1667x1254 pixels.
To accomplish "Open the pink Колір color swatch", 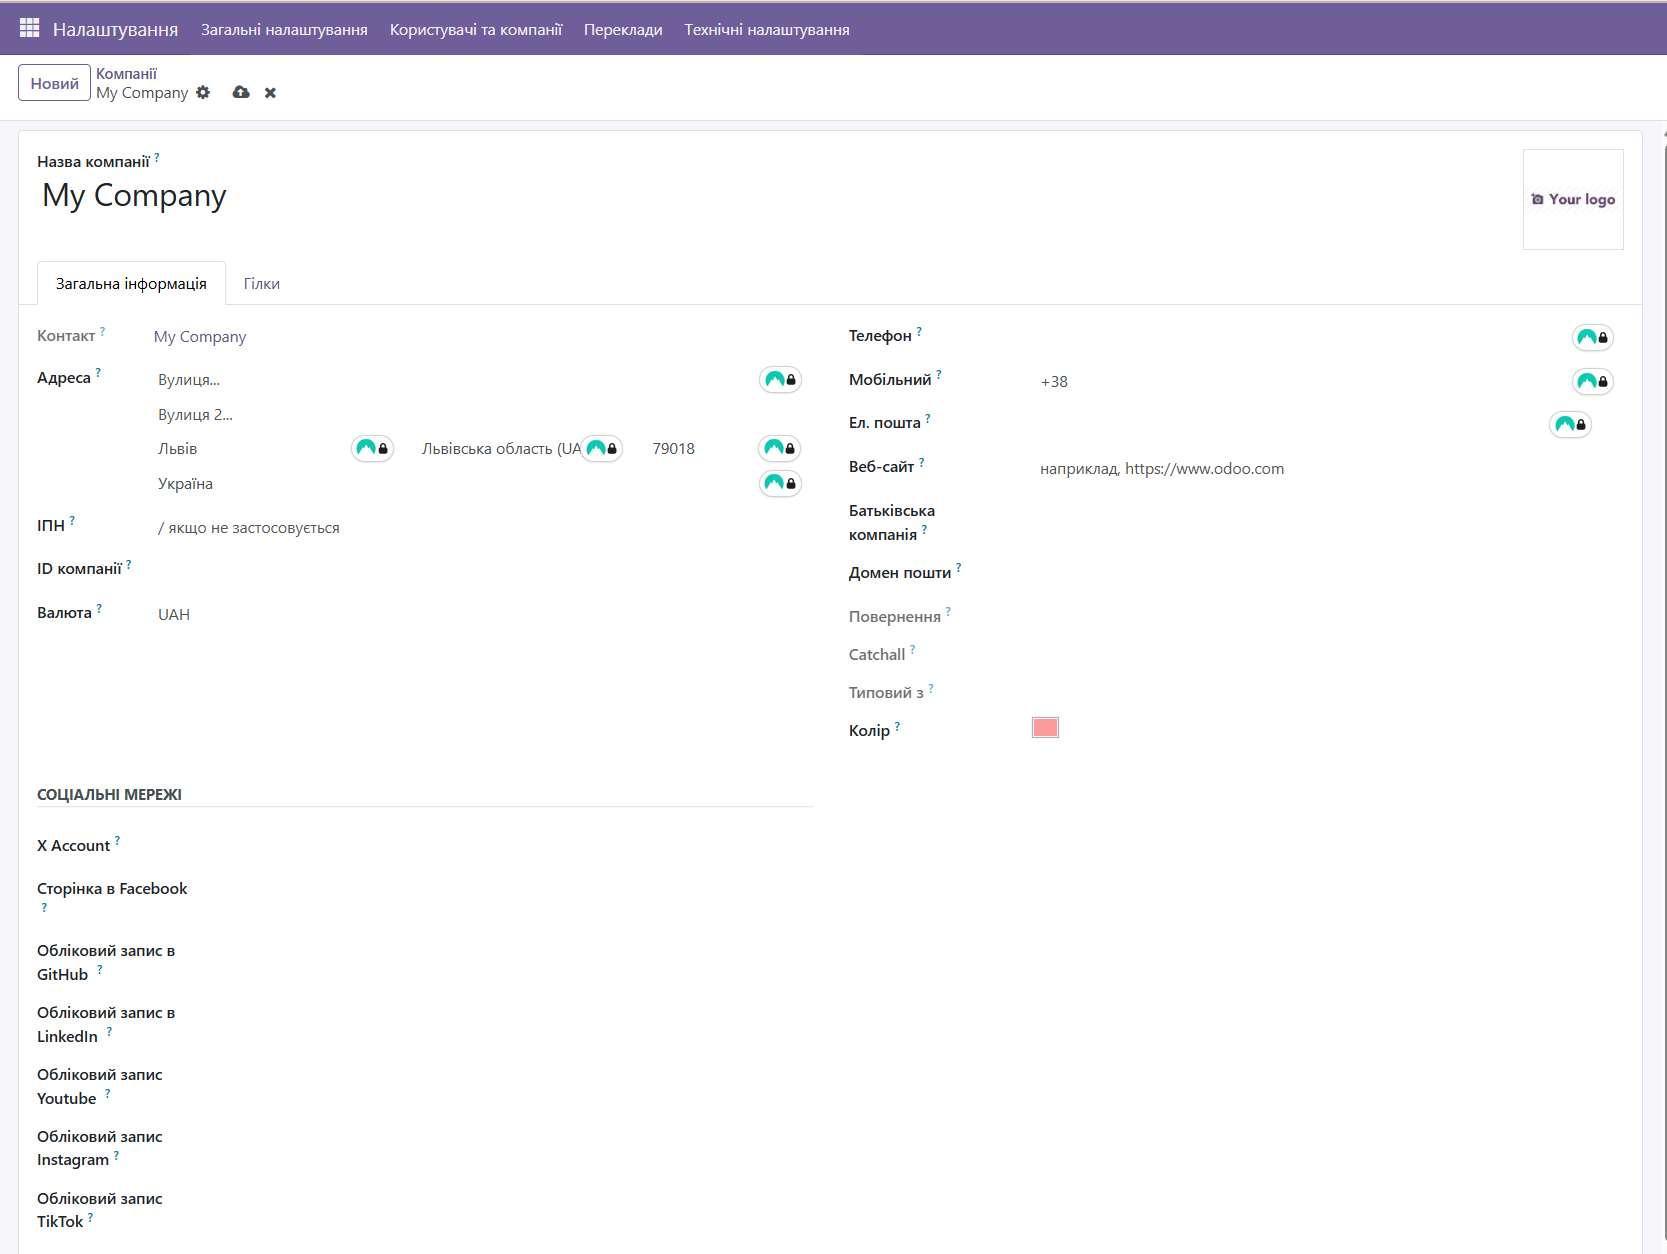I will click(x=1045, y=728).
